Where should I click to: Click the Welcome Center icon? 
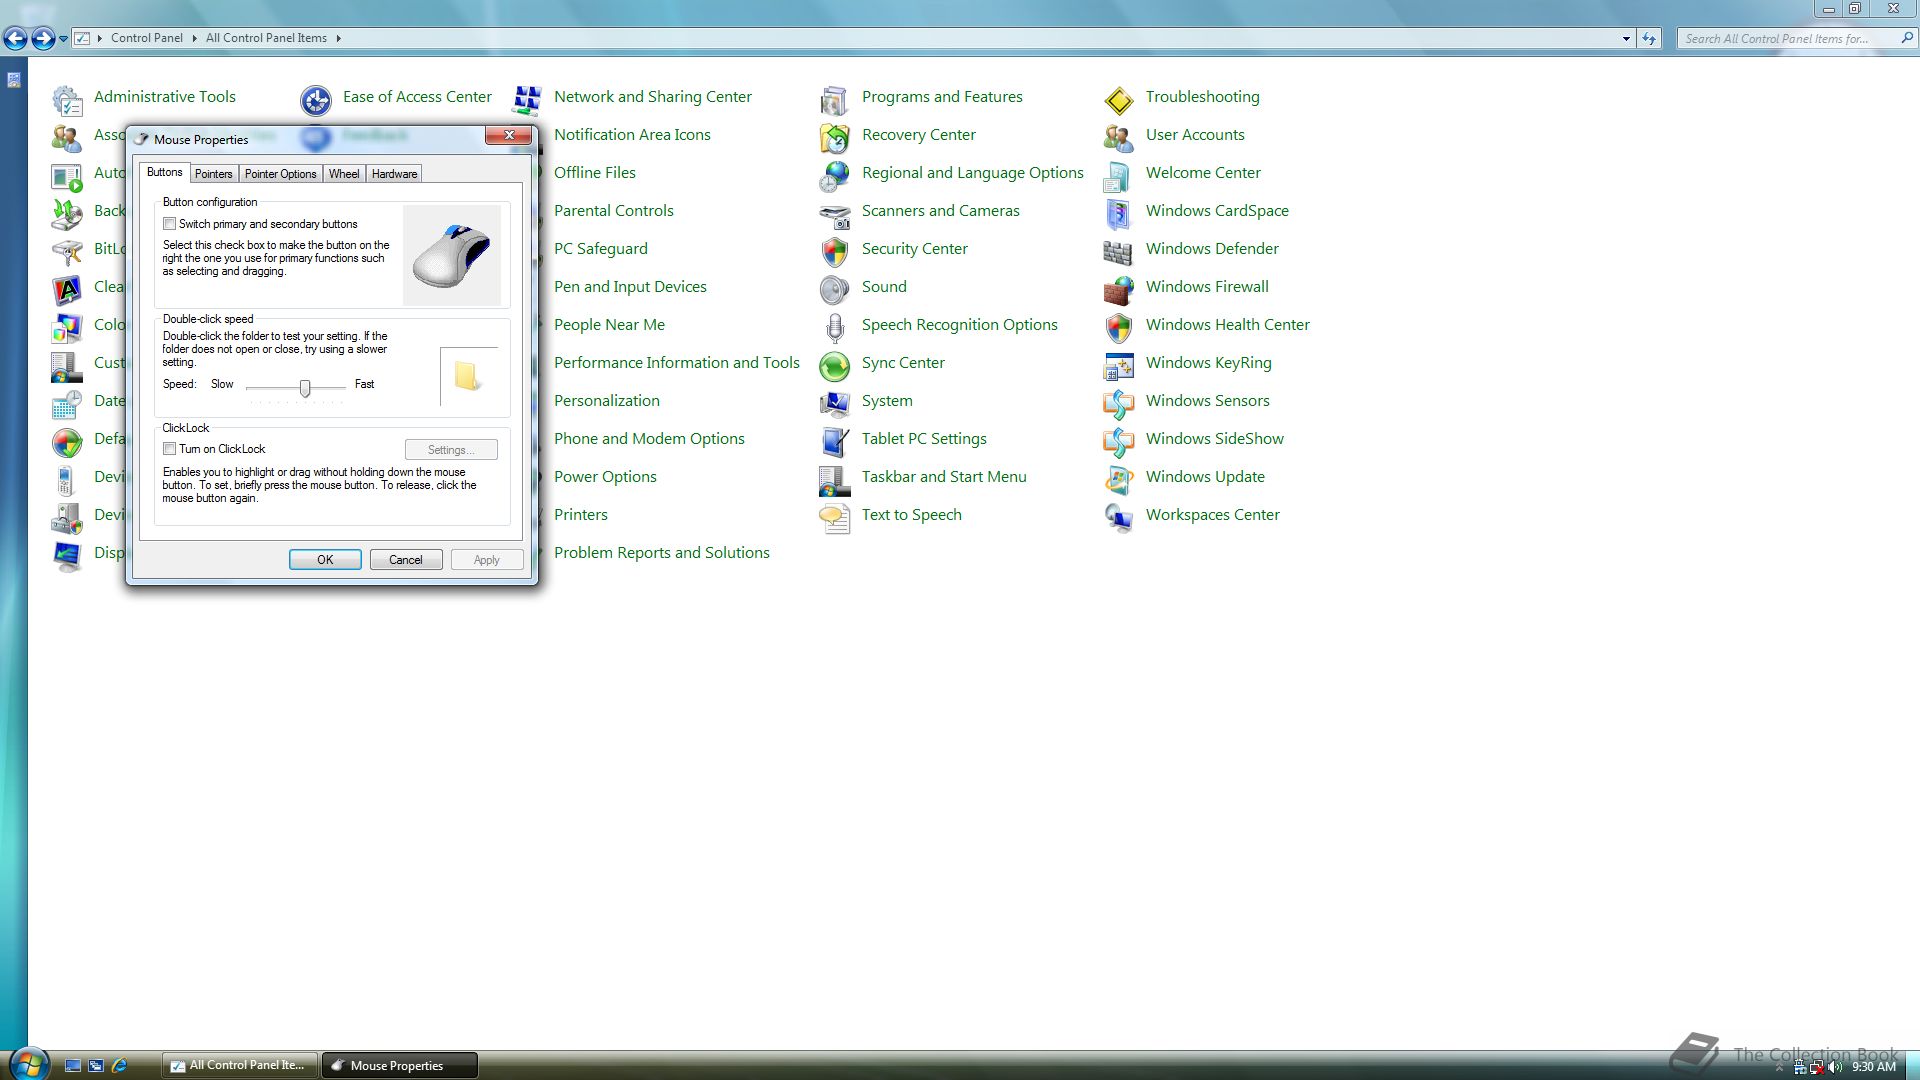[1118, 175]
